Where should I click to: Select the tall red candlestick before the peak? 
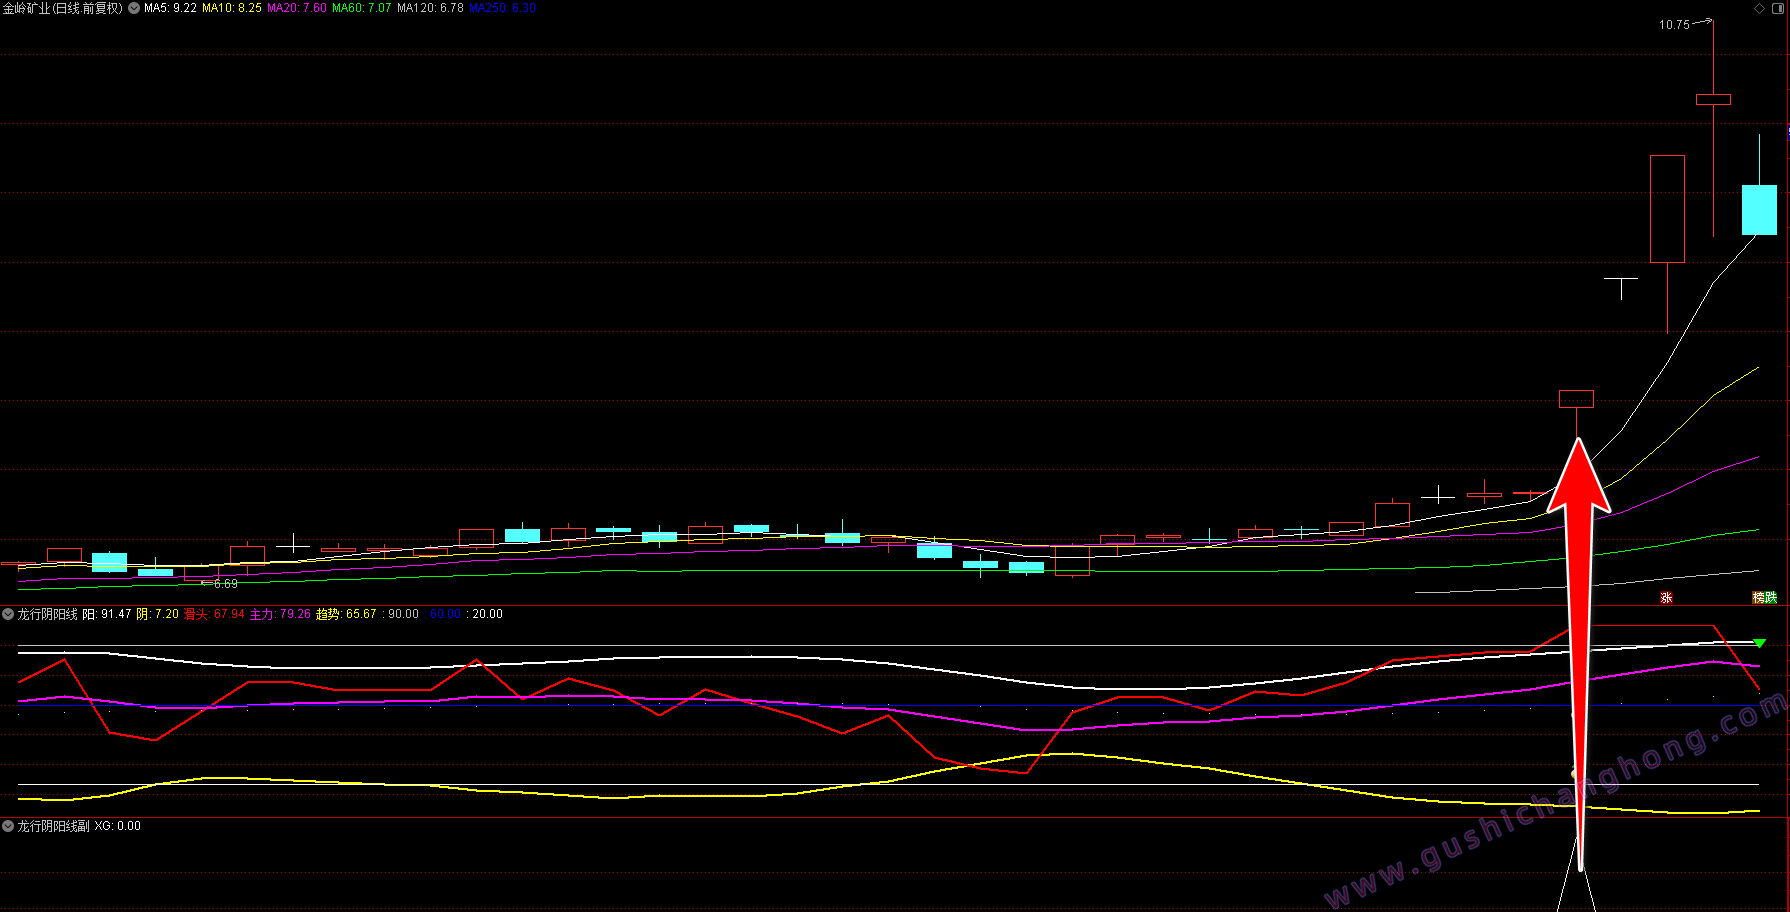[x=1667, y=209]
